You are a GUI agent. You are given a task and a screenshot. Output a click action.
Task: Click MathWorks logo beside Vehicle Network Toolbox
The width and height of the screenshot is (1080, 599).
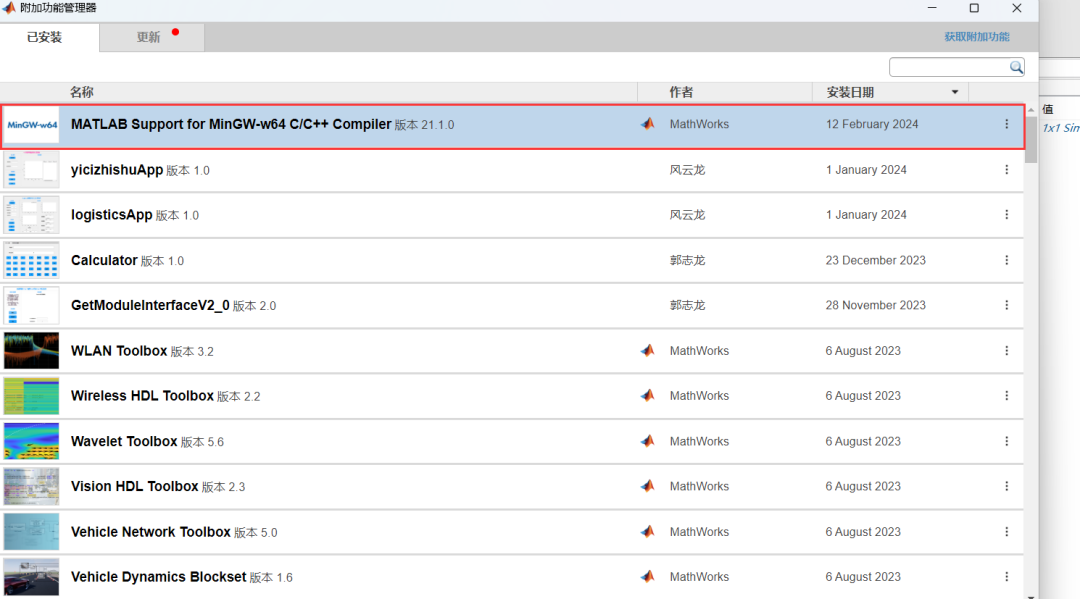[647, 532]
